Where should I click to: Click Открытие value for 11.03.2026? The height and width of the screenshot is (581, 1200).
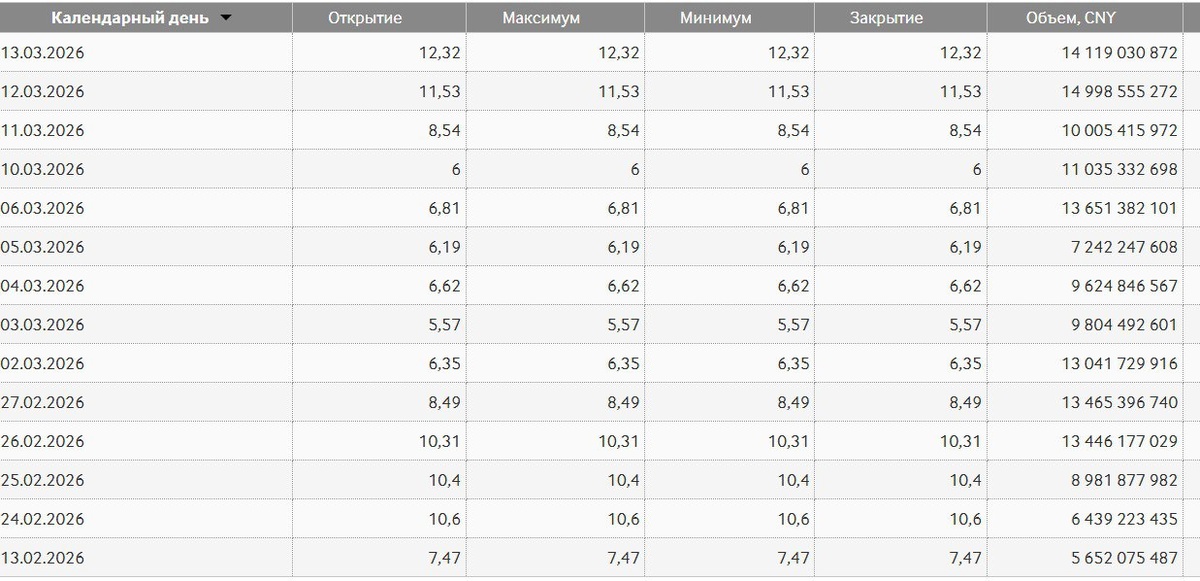[x=441, y=131]
